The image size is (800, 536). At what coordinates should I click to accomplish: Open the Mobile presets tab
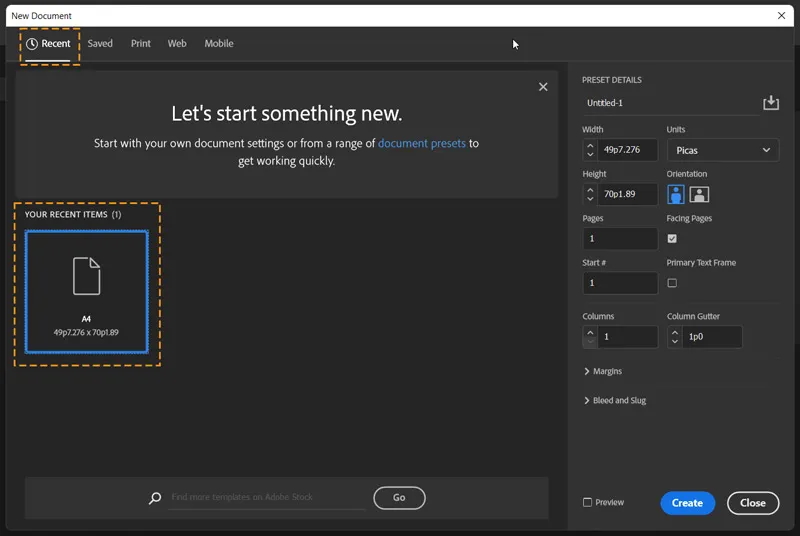219,44
